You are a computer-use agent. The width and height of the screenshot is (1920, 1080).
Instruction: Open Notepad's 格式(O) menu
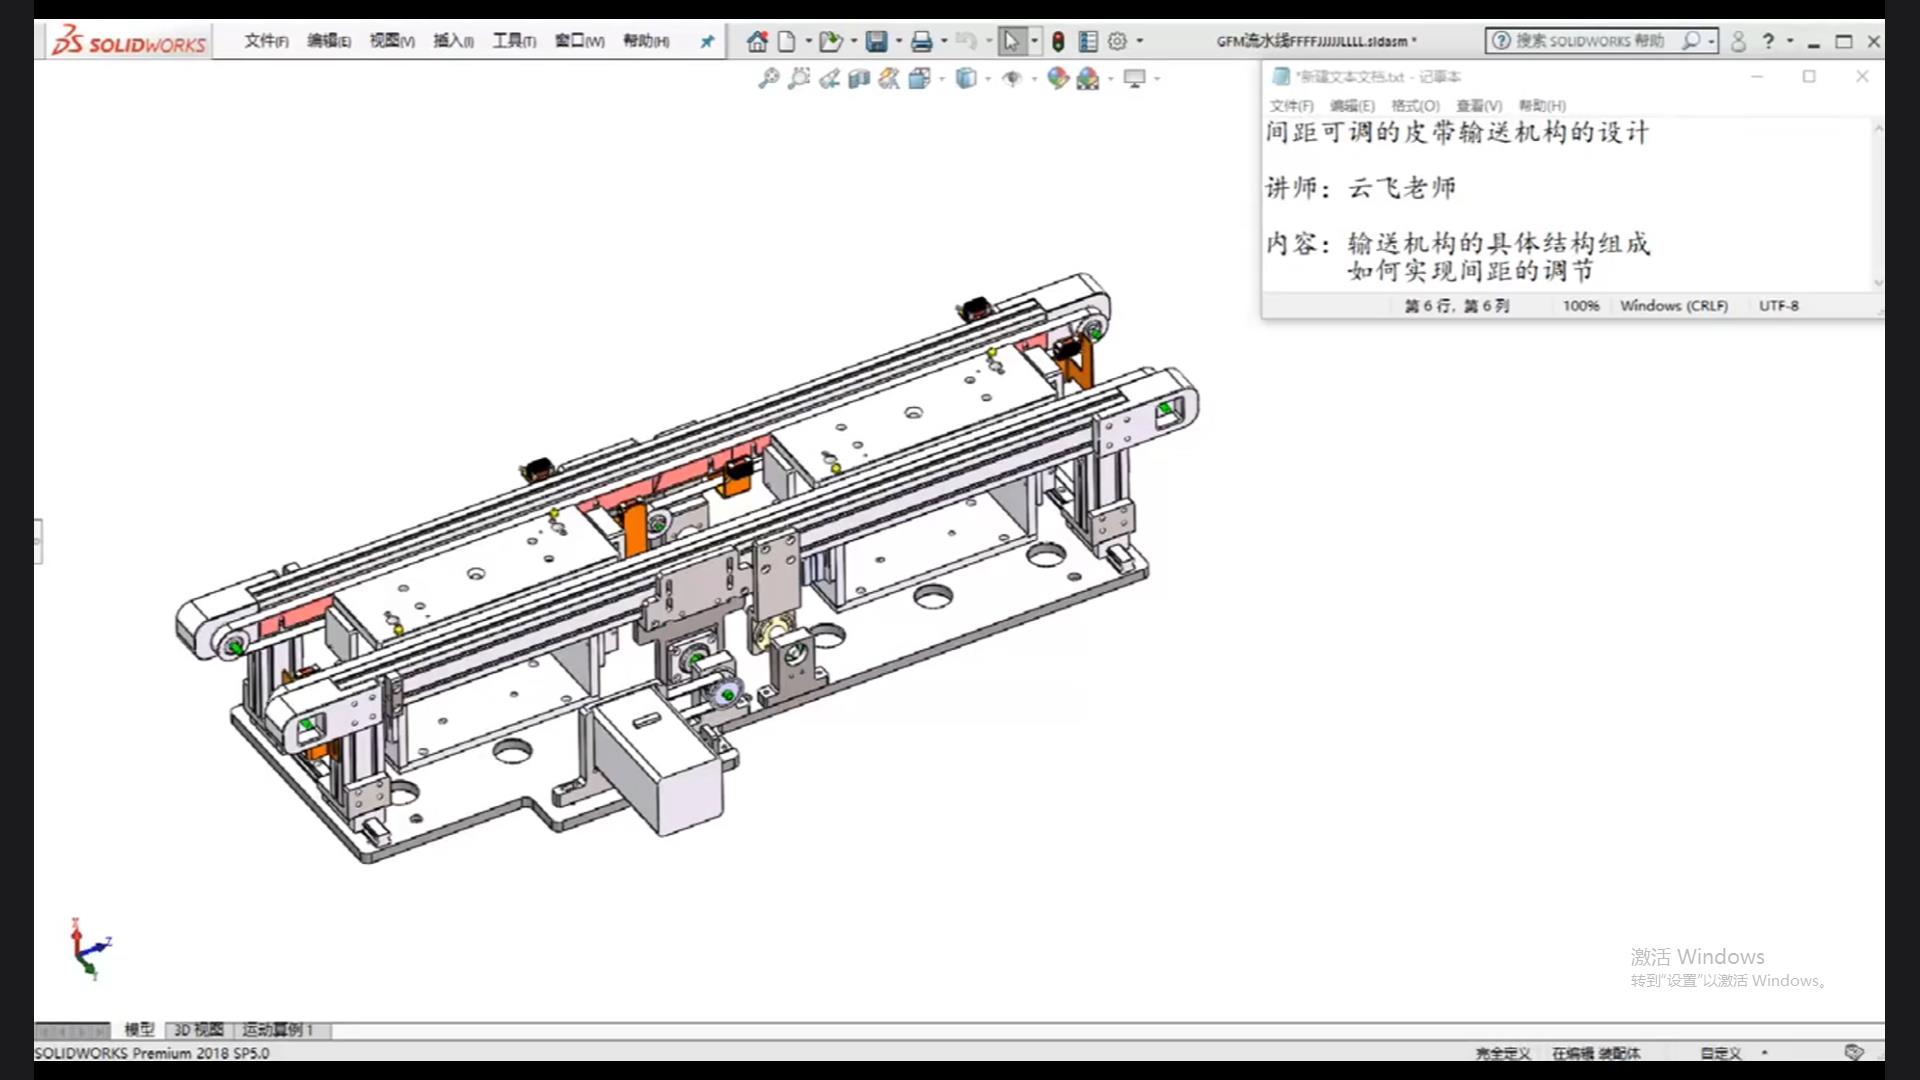coord(1415,106)
